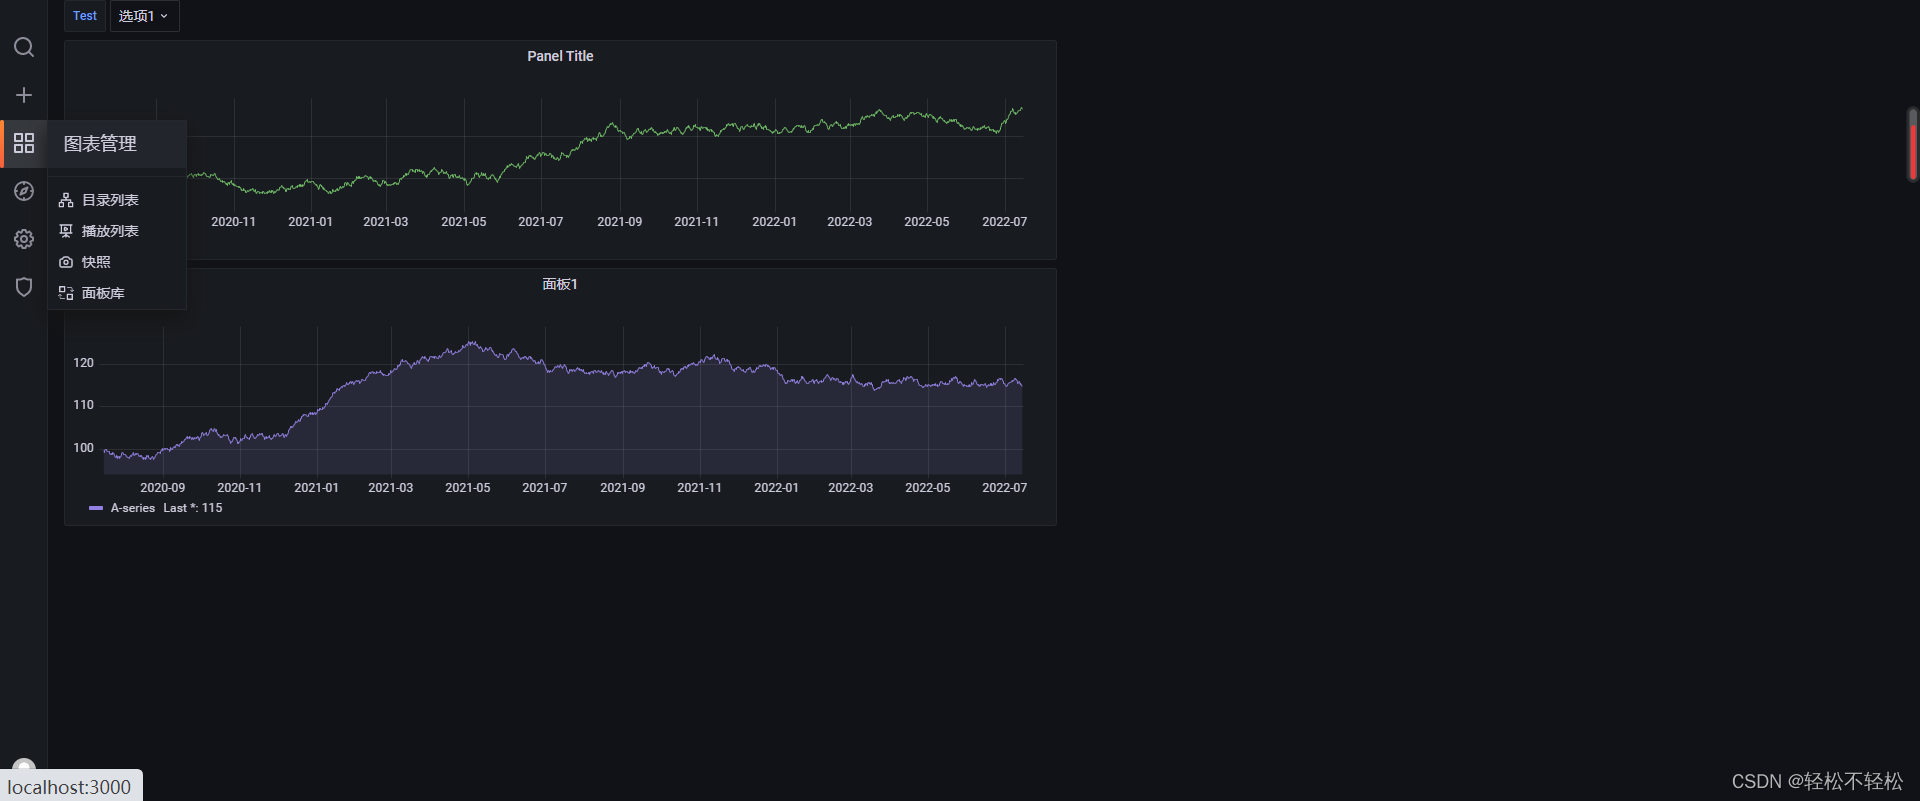The height and width of the screenshot is (801, 1920).
Task: Click 2022-01 label on Panel Title axis
Action: pos(774,222)
